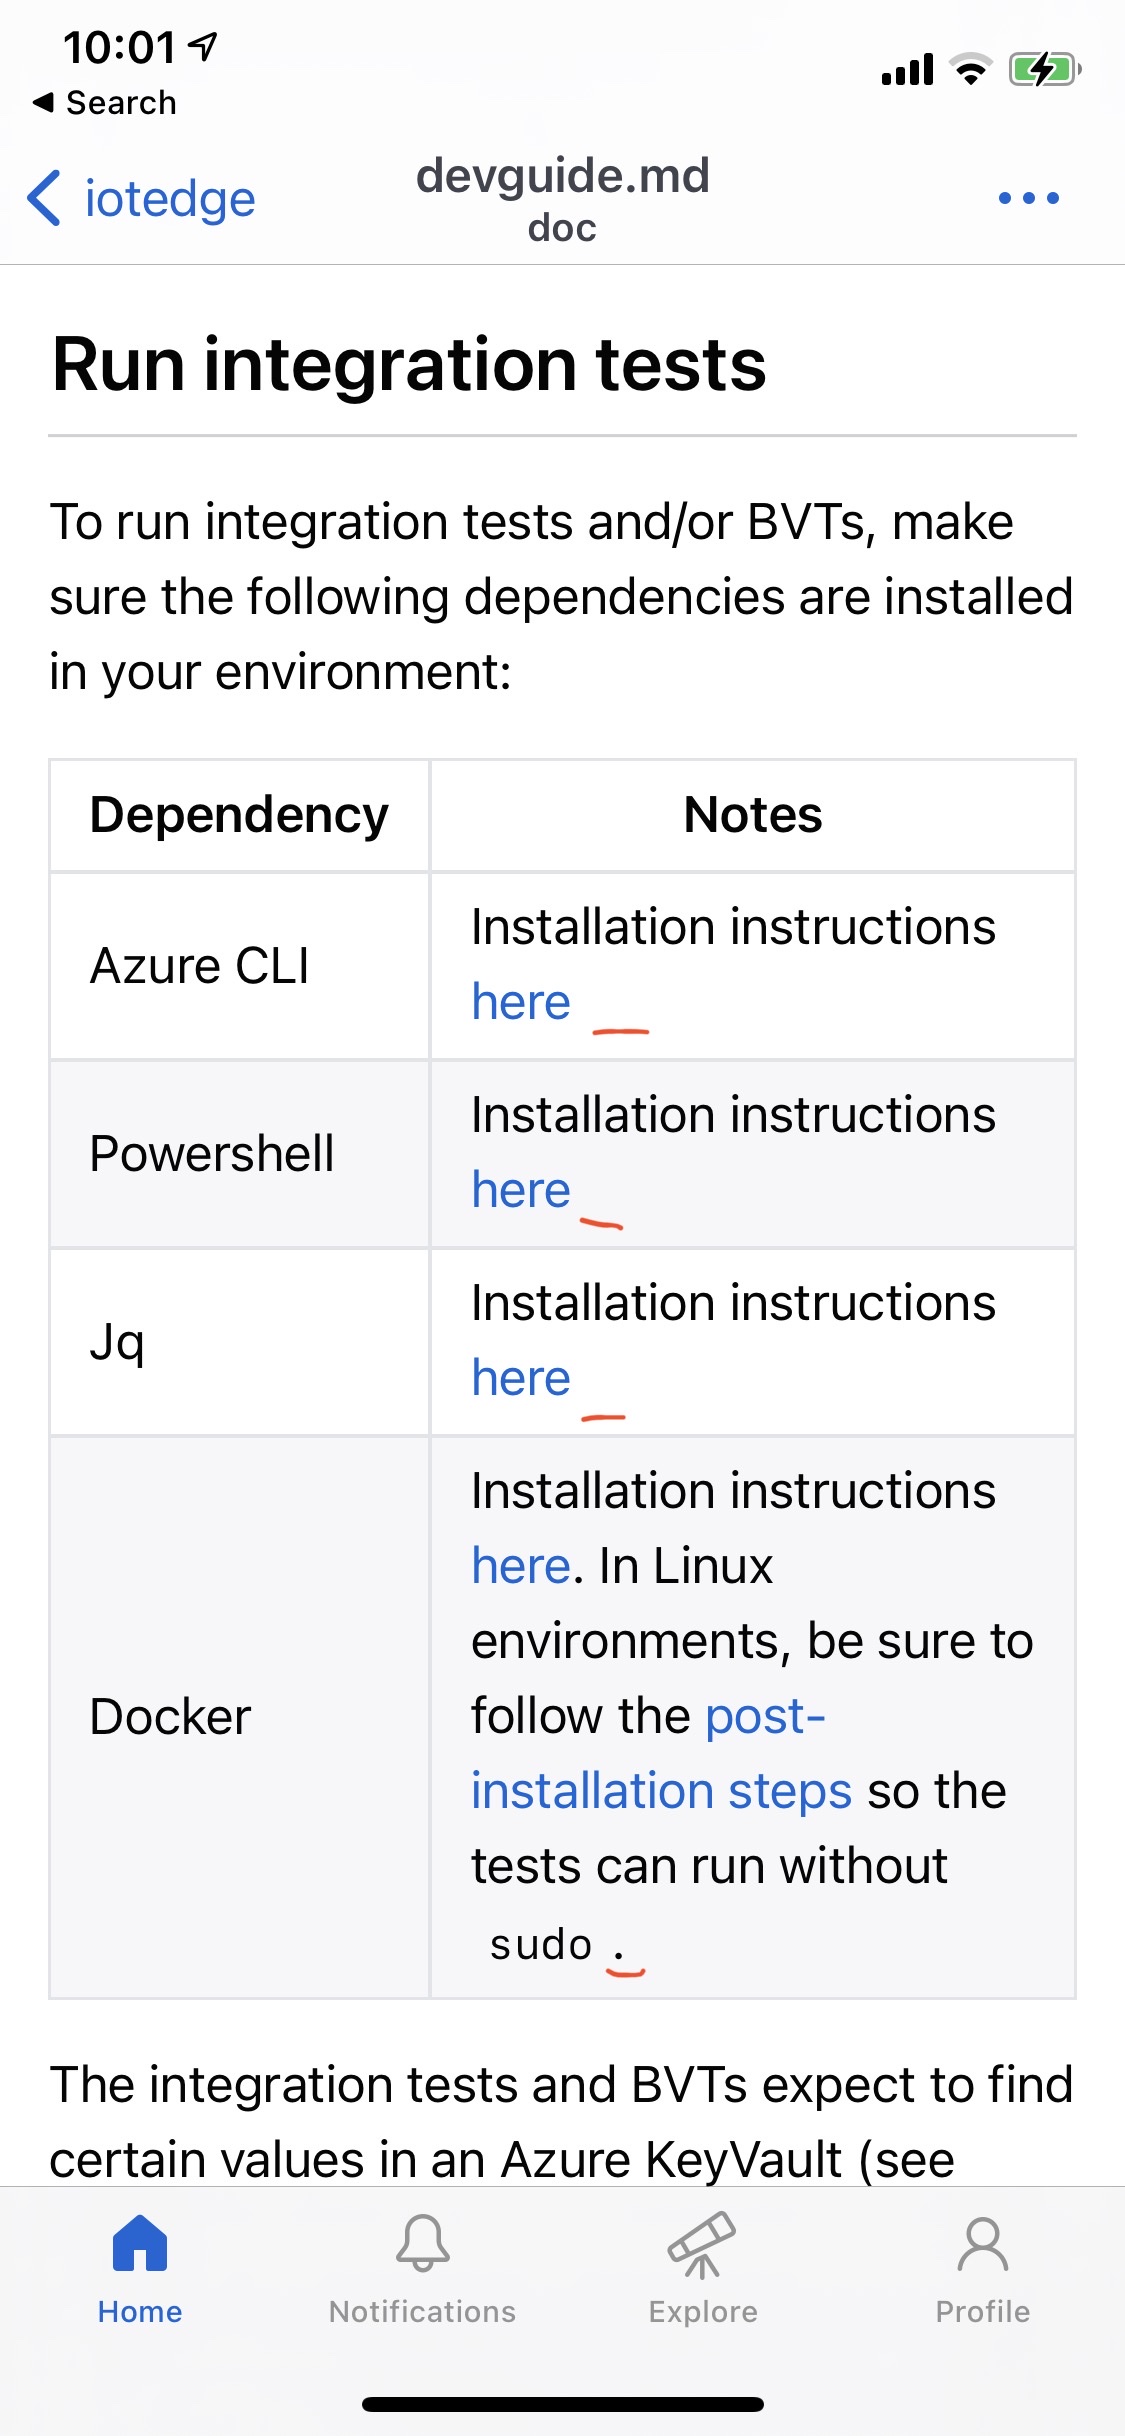The height and width of the screenshot is (2436, 1125).
Task: Open the more options ellipsis menu
Action: (1029, 197)
